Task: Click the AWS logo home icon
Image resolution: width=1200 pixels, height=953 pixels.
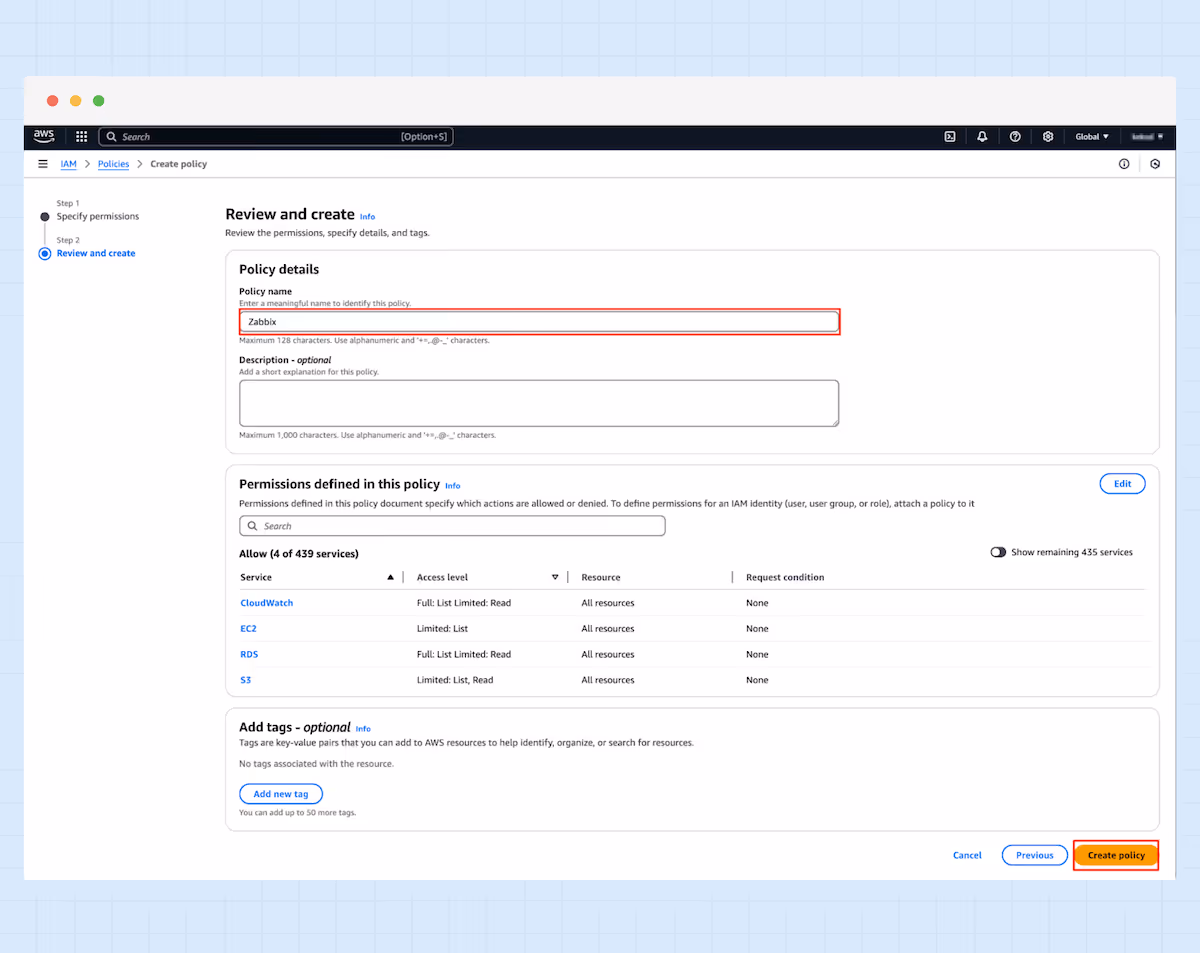Action: click(44, 136)
